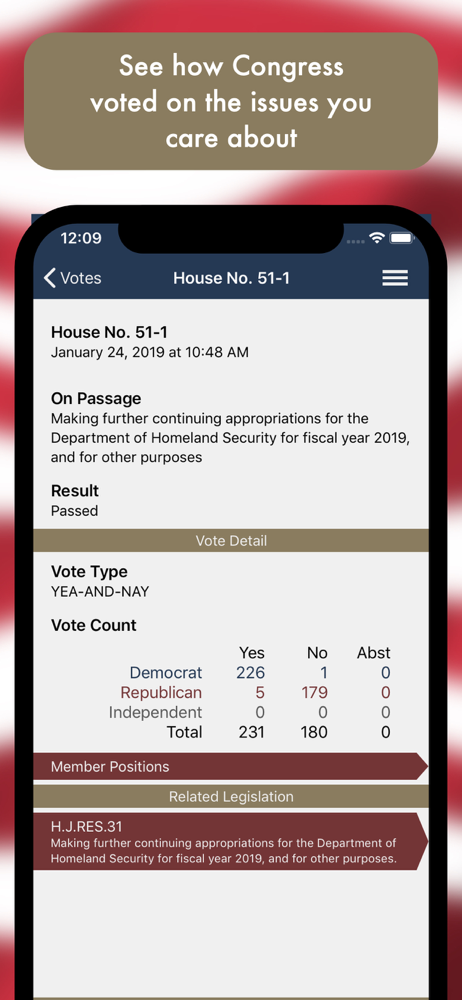Viewport: 462px width, 1000px height.
Task: Tap the January 24, 2019 date line
Action: tap(150, 352)
